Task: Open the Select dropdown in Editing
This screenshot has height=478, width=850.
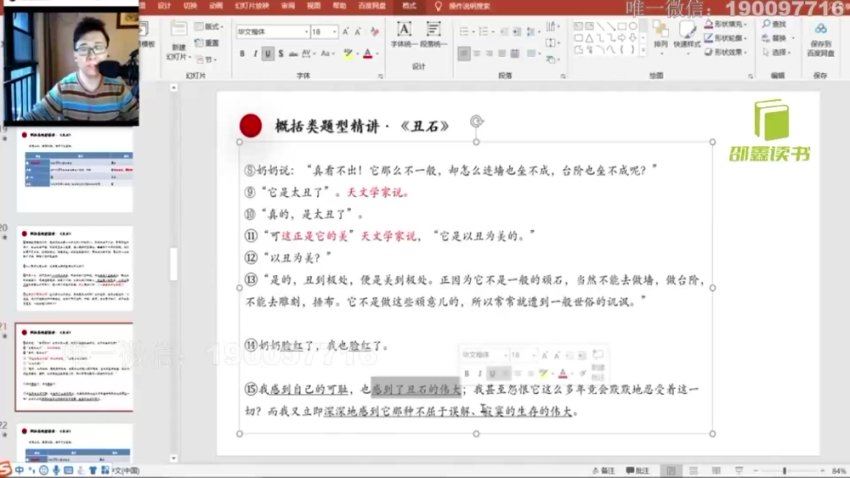Action: (778, 52)
